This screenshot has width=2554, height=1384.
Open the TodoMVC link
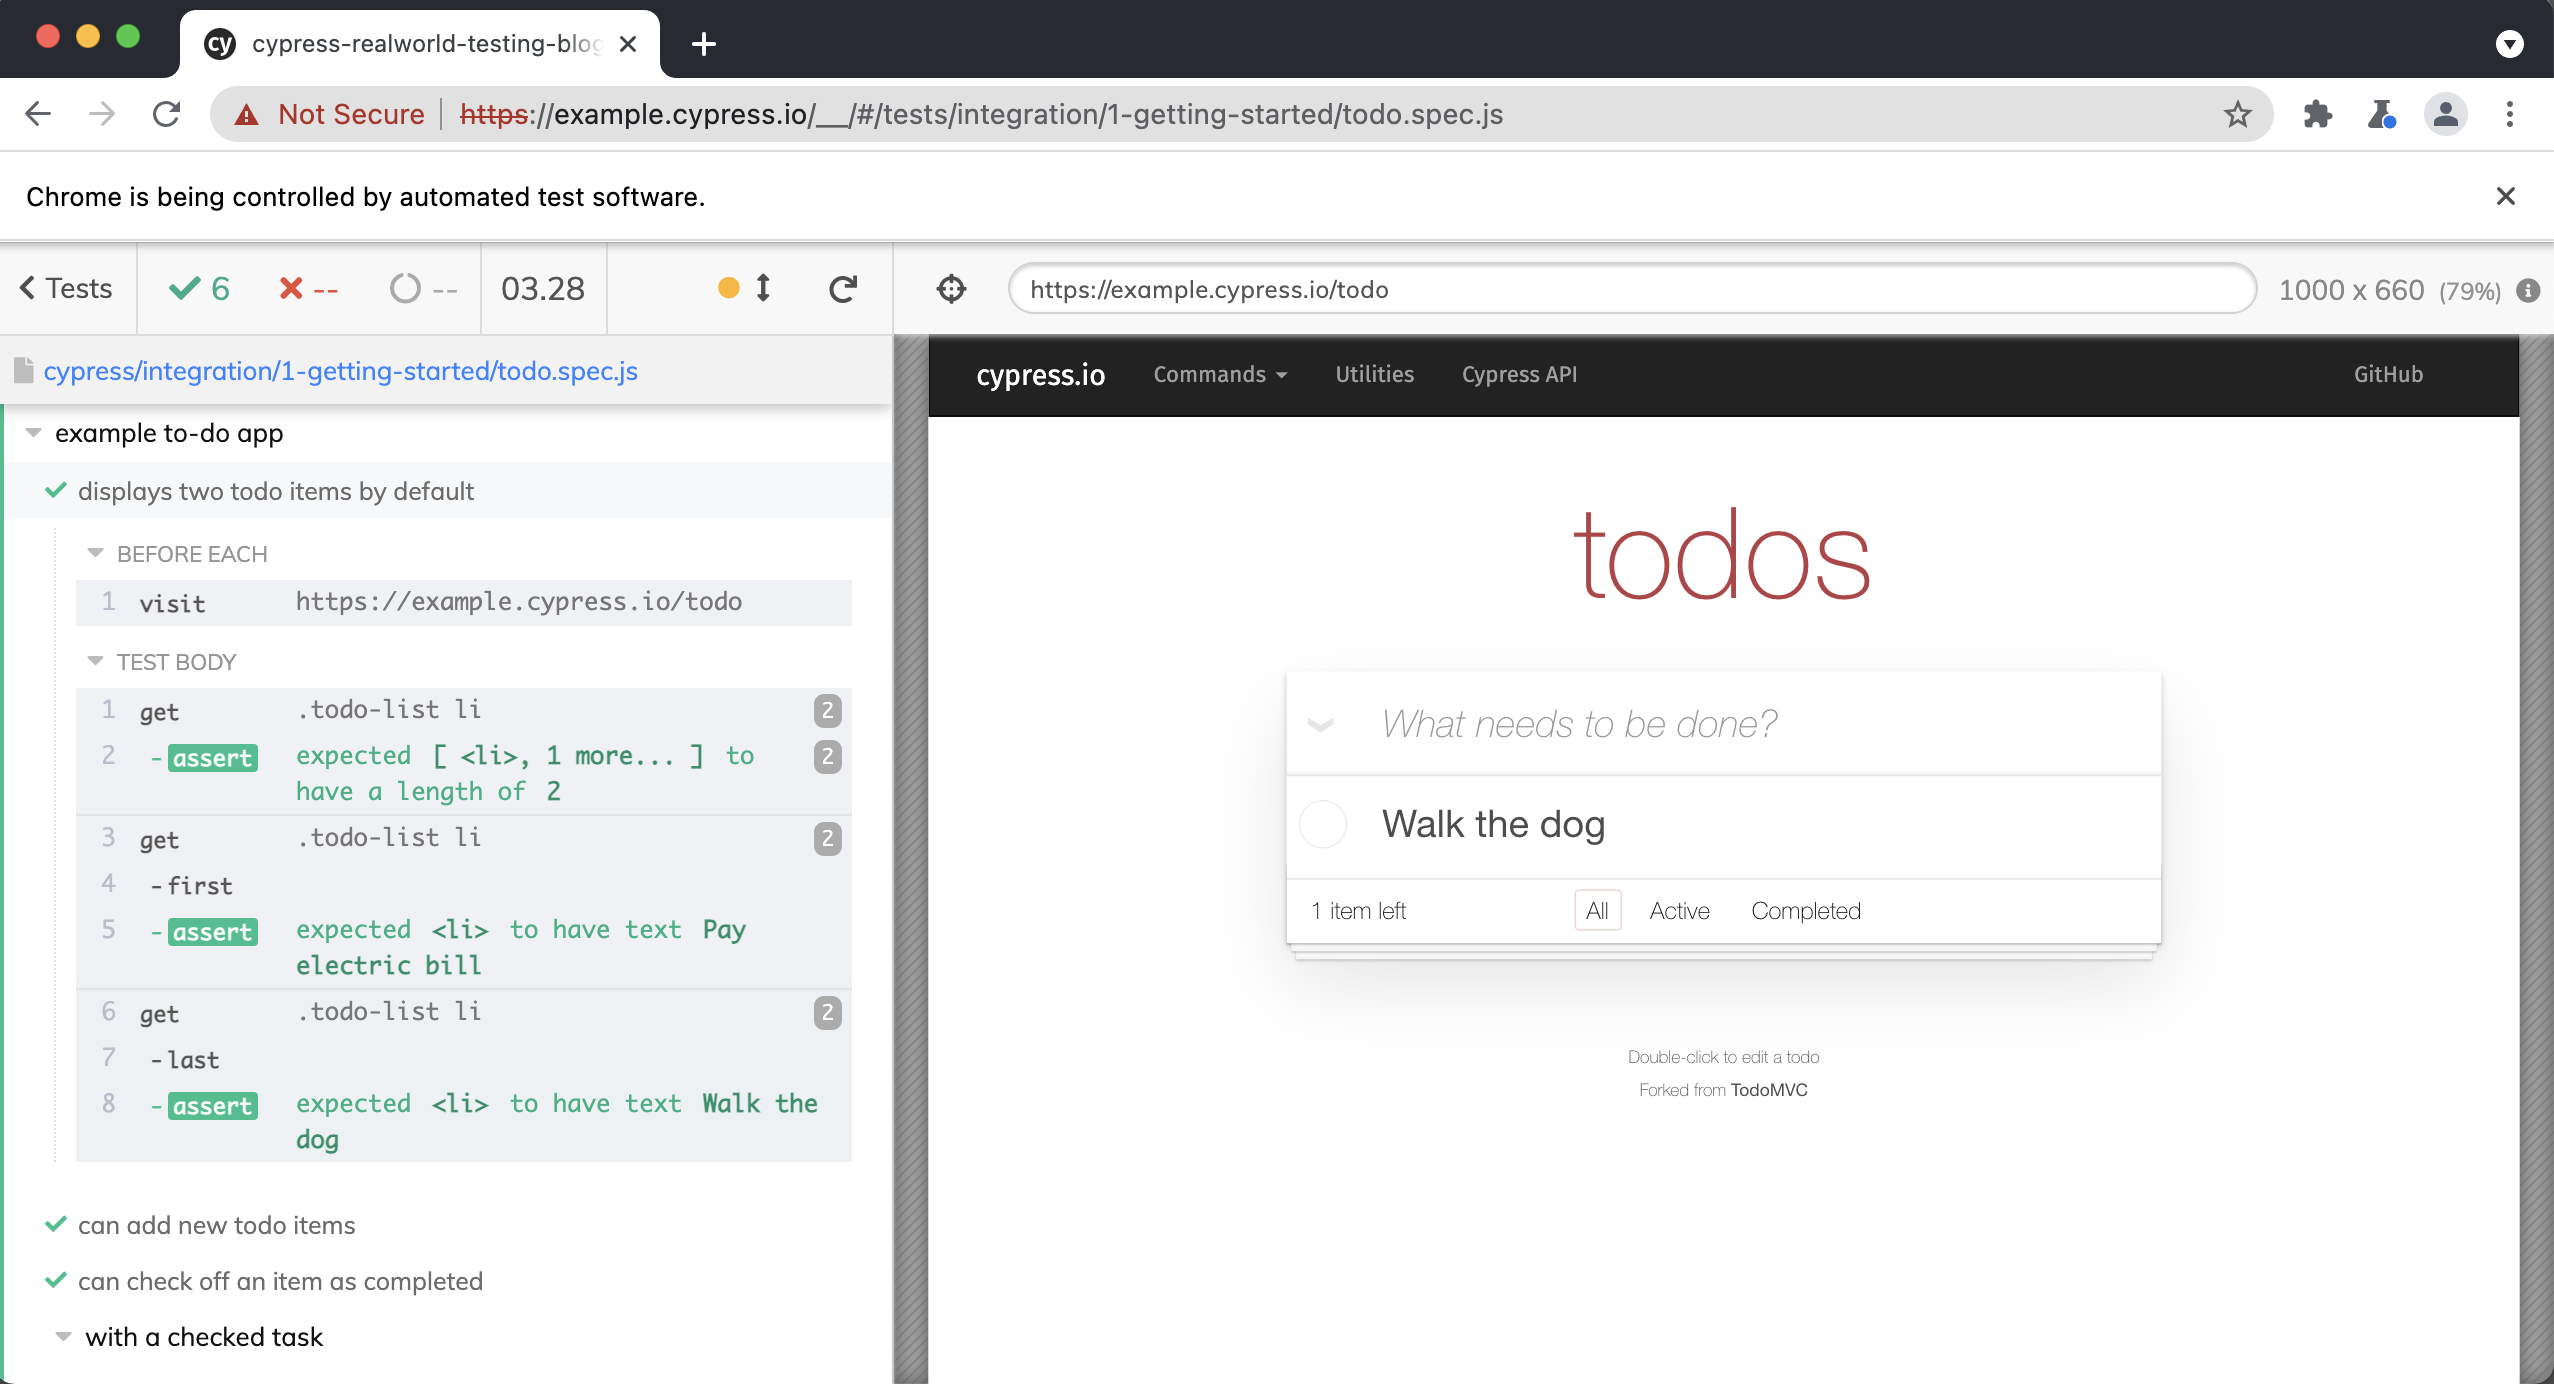point(1769,1090)
